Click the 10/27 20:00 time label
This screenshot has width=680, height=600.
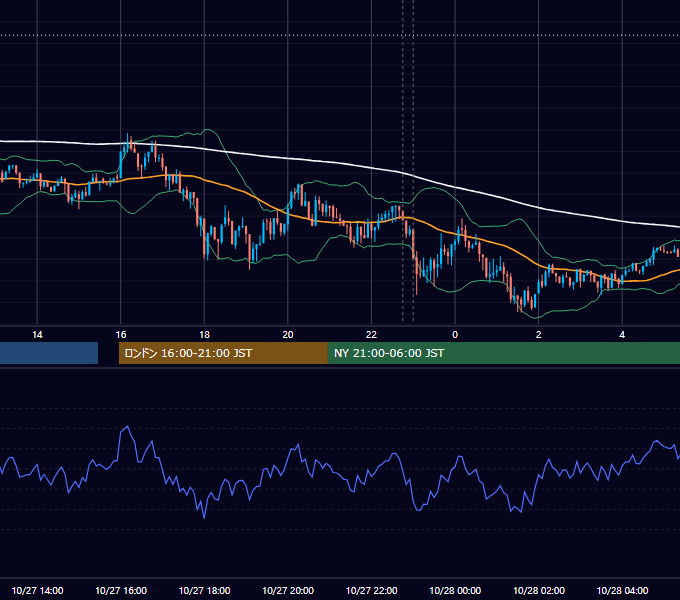pos(288,590)
